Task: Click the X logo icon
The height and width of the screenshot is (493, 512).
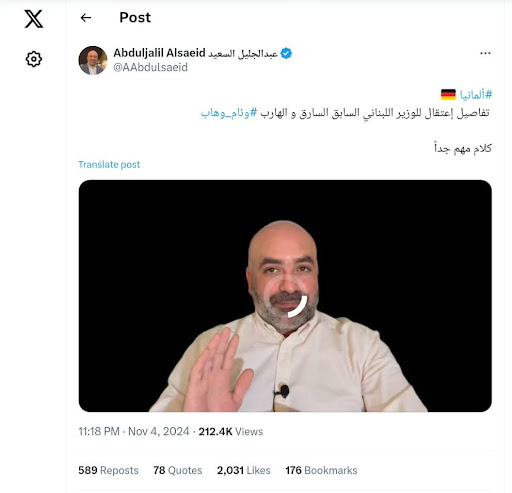Action: pyautogui.click(x=34, y=19)
